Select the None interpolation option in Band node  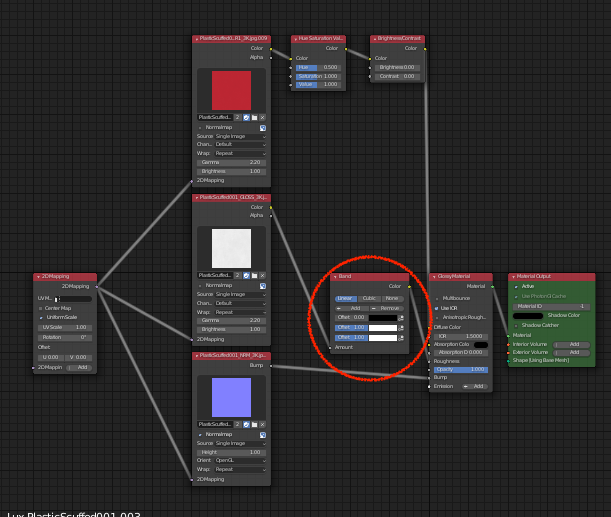[392, 298]
